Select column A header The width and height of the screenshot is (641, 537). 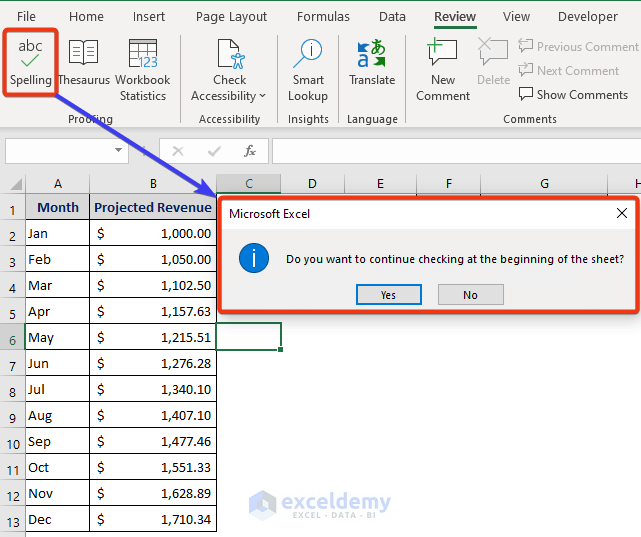tap(58, 183)
